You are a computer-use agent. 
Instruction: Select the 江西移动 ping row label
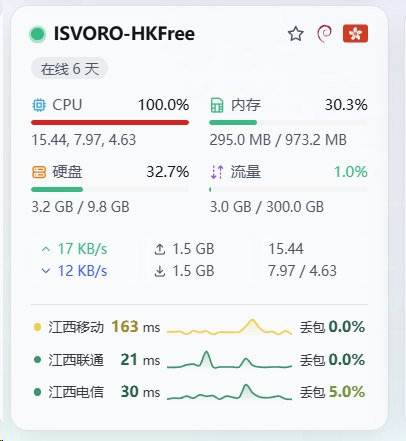[76, 327]
